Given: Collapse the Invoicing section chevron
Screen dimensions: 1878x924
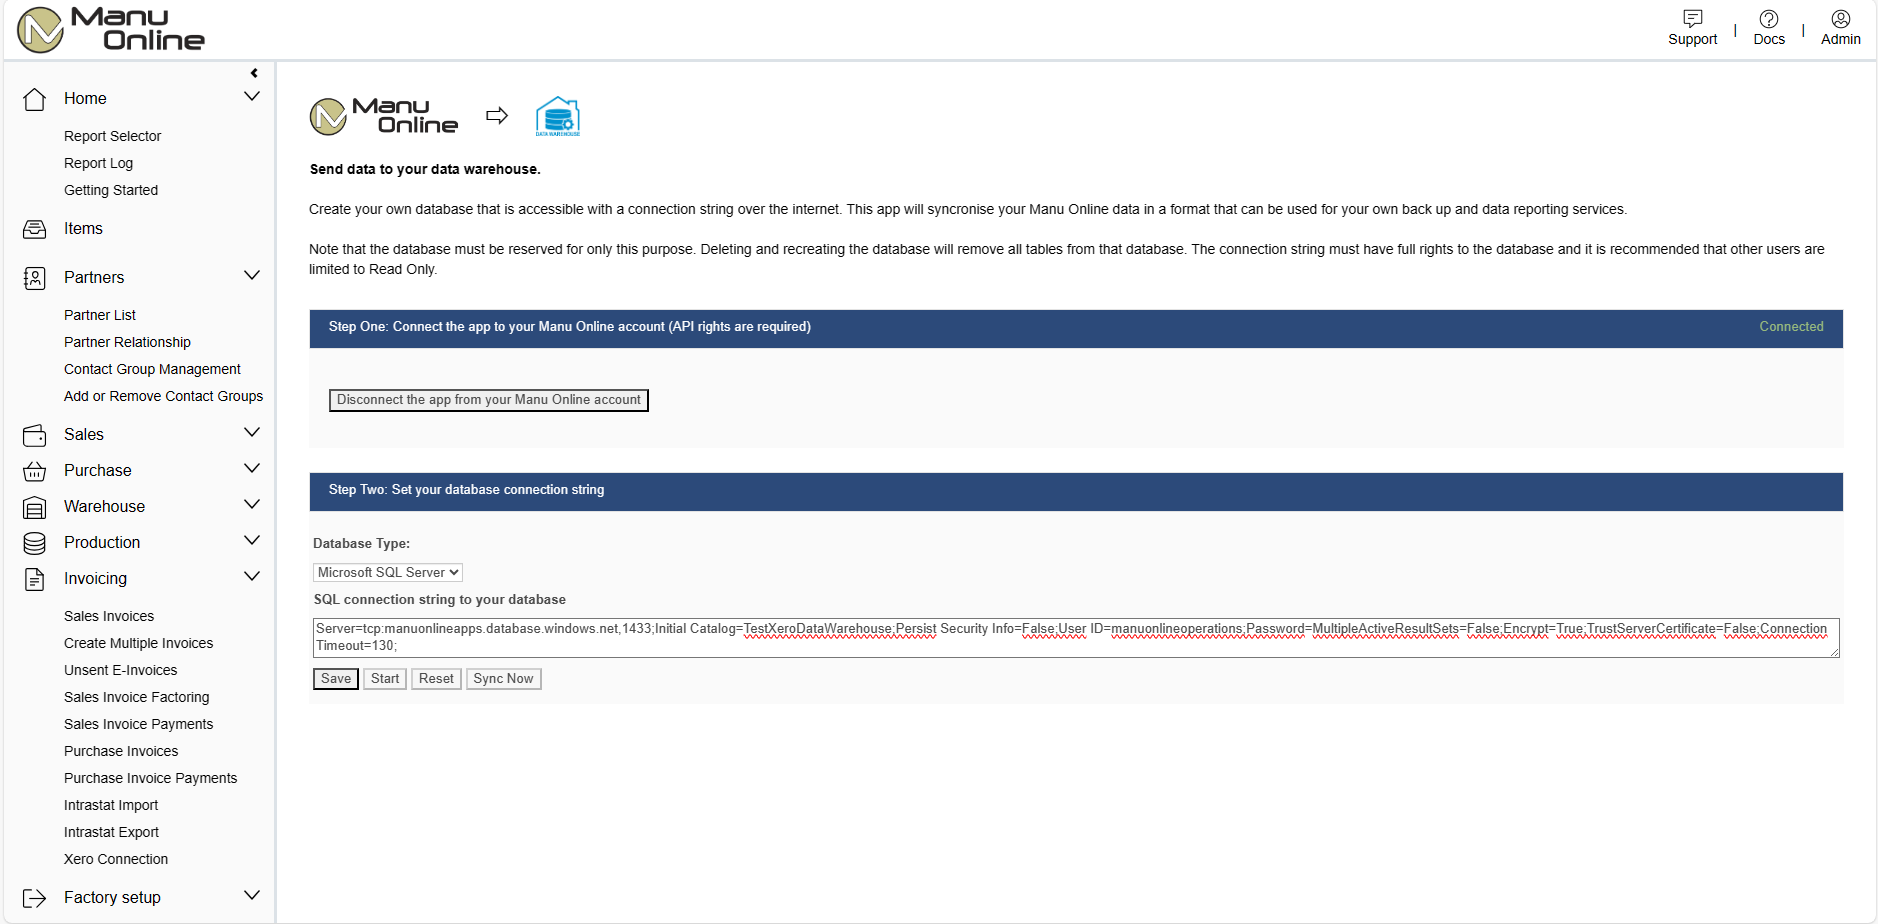Looking at the screenshot, I should pyautogui.click(x=252, y=577).
